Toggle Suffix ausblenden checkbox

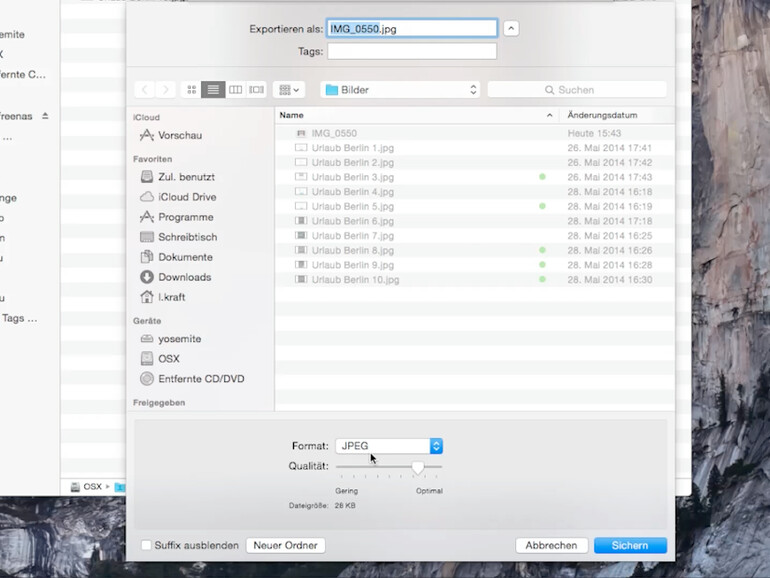coord(147,546)
